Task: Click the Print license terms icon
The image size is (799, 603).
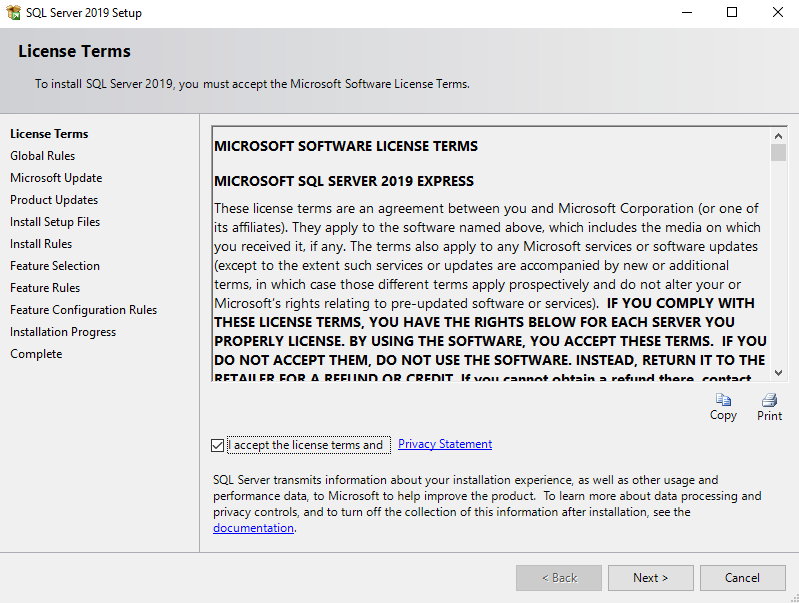Action: click(x=769, y=400)
